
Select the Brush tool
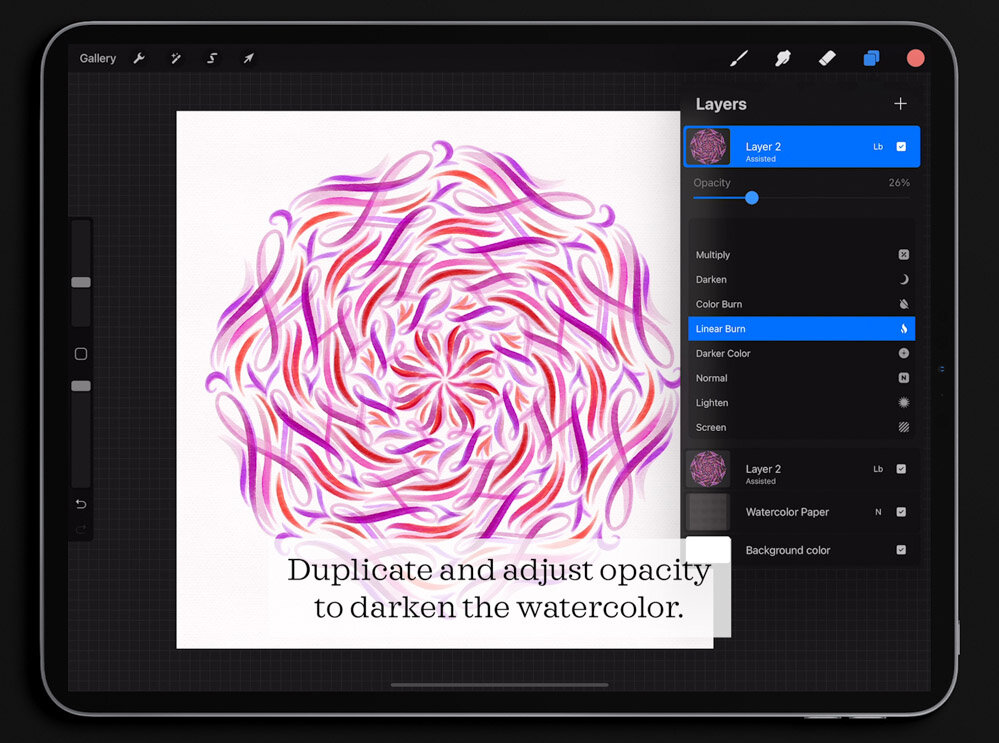739,58
